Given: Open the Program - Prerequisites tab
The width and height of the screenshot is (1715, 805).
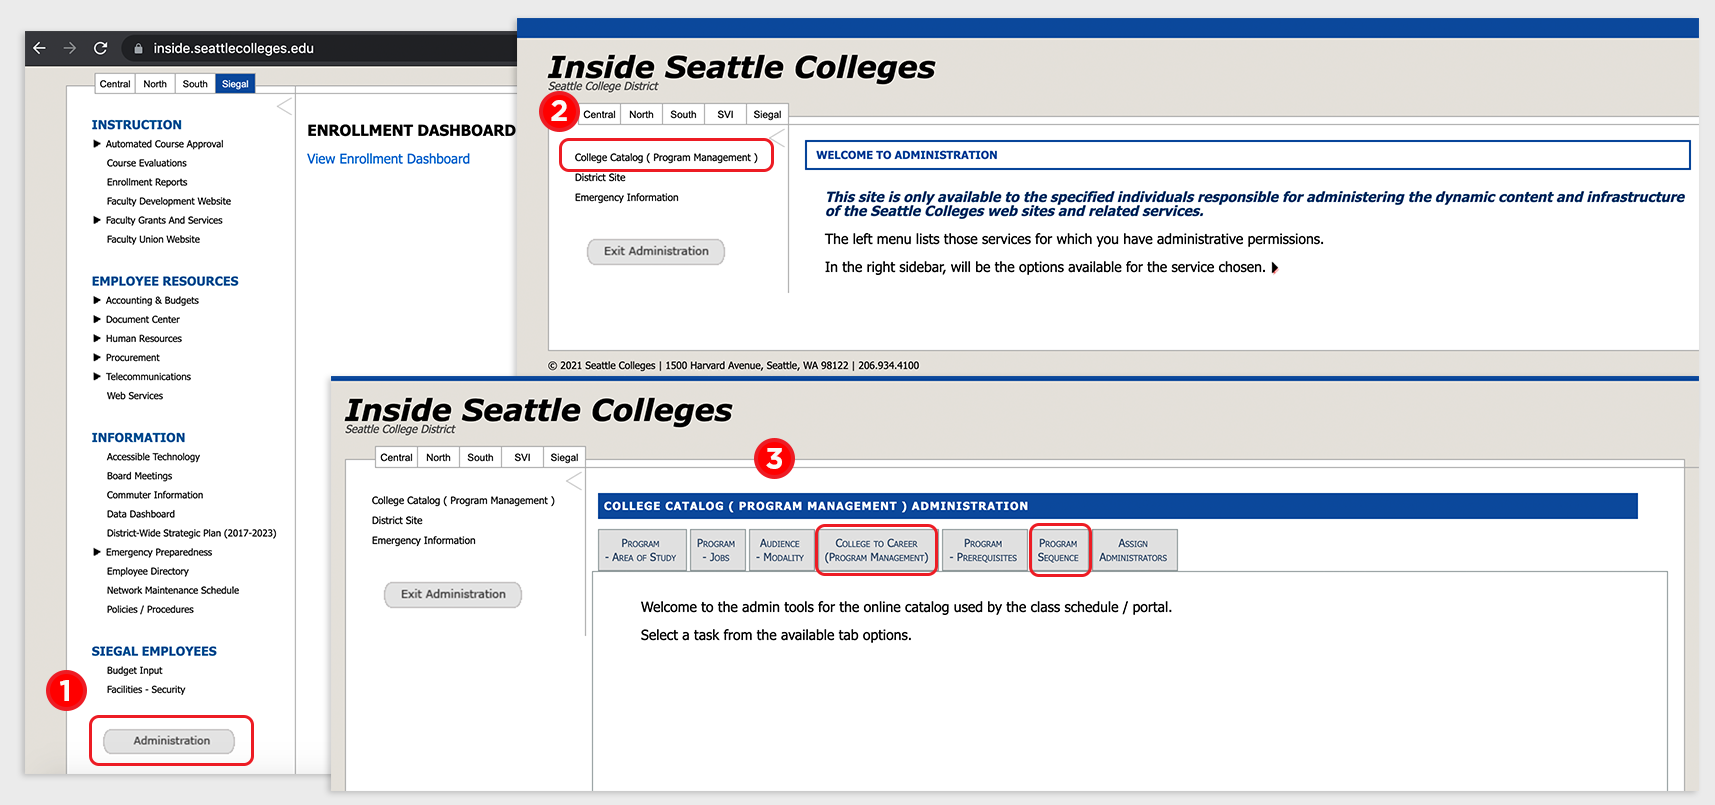Looking at the screenshot, I should 984,550.
